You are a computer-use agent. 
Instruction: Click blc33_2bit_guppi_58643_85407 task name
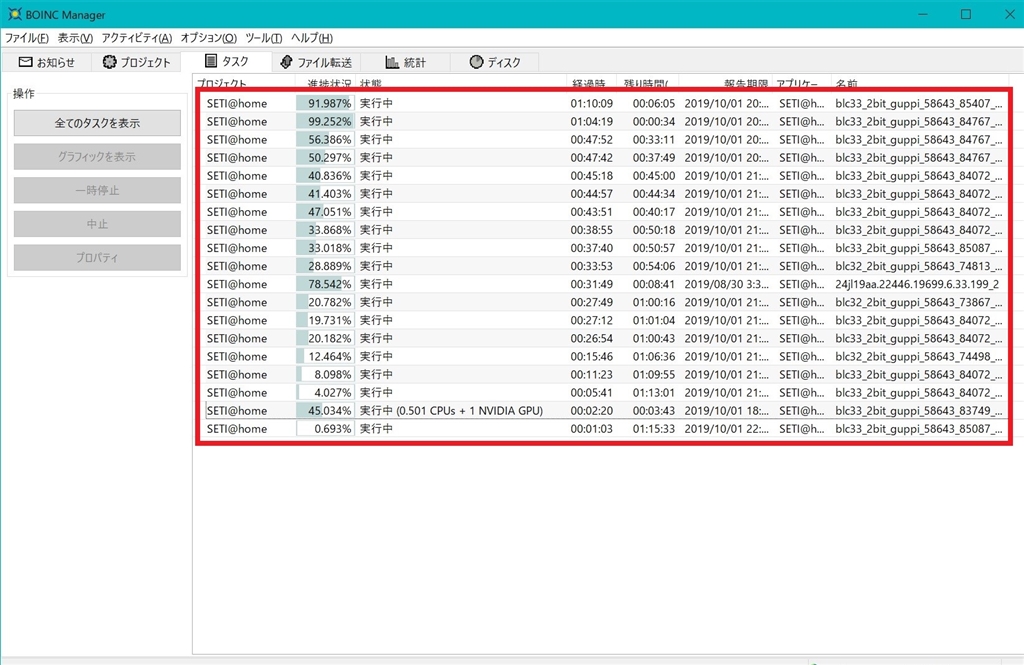[x=918, y=103]
